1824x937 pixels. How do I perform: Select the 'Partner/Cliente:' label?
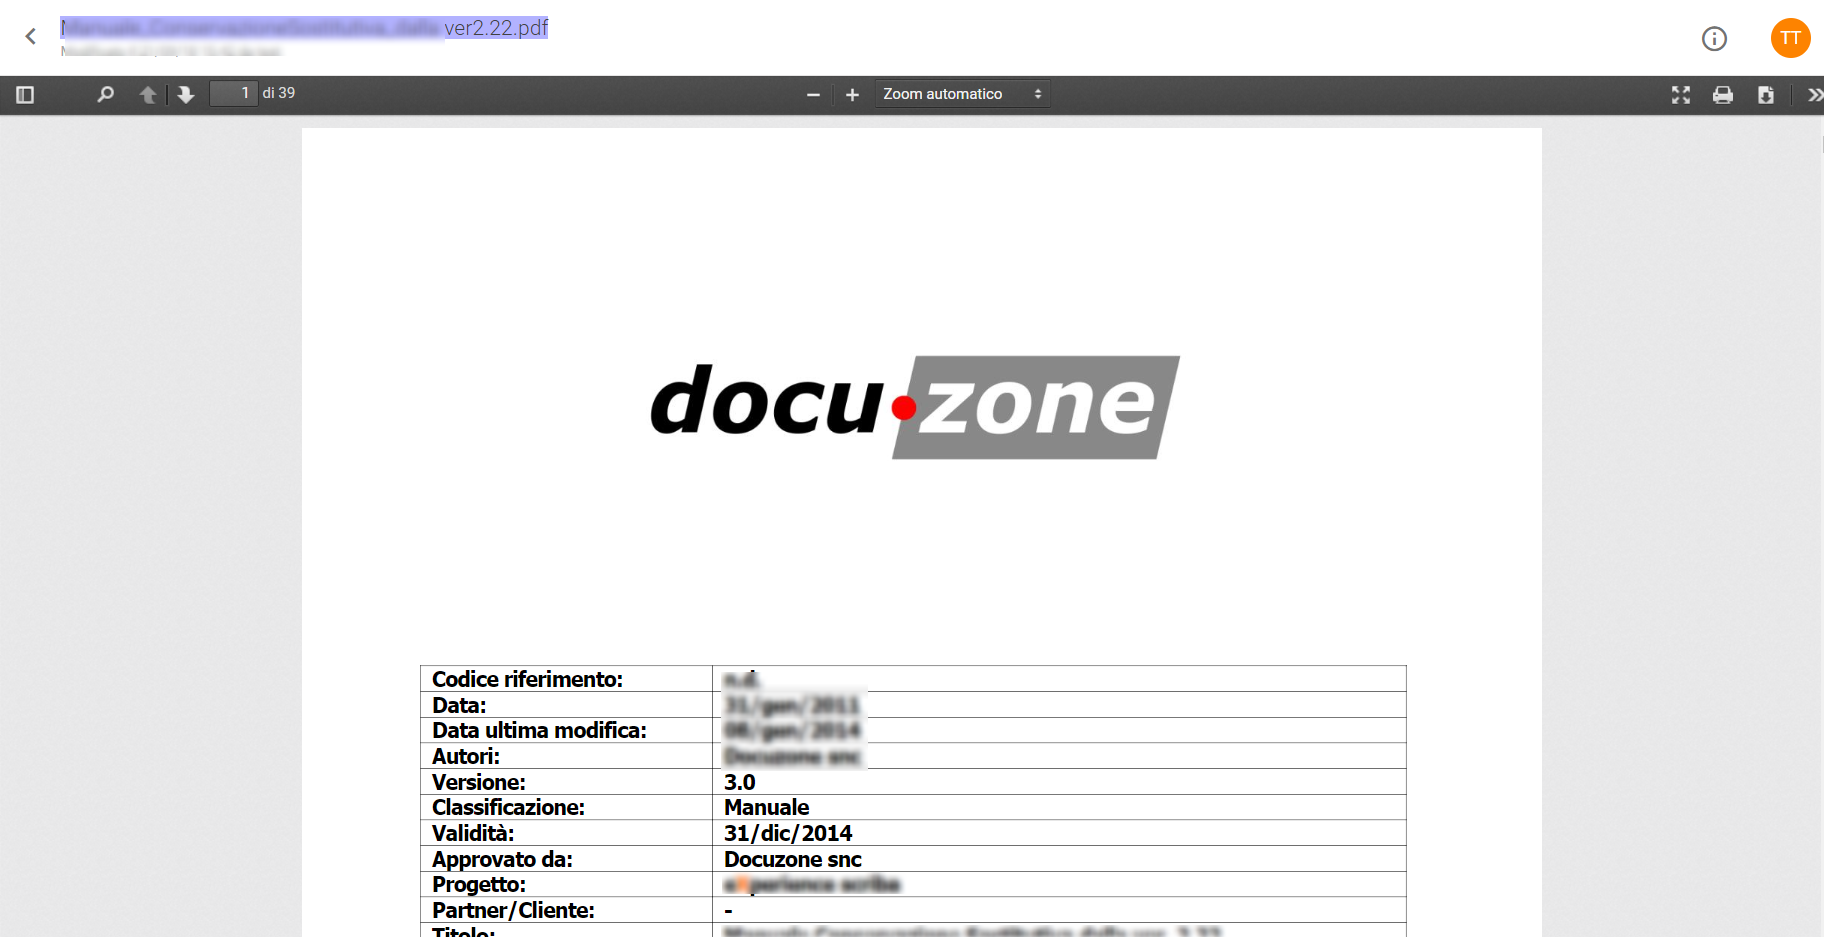tap(513, 910)
